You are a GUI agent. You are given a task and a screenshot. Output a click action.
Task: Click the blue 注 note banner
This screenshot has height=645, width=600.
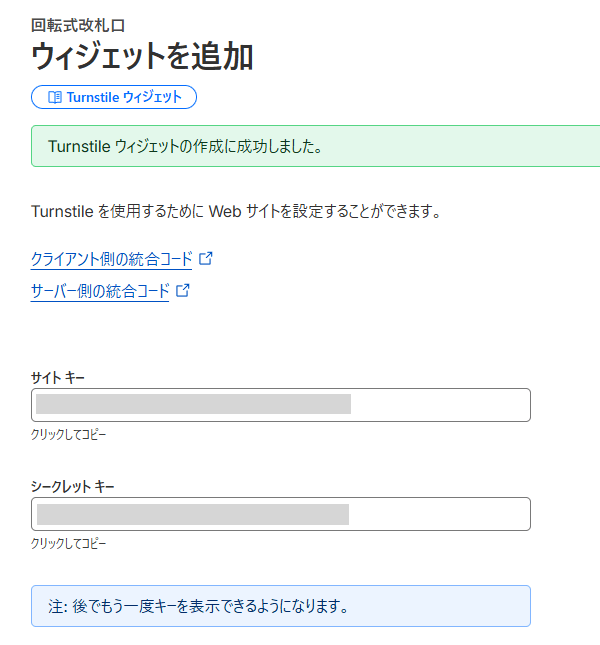tap(280, 606)
